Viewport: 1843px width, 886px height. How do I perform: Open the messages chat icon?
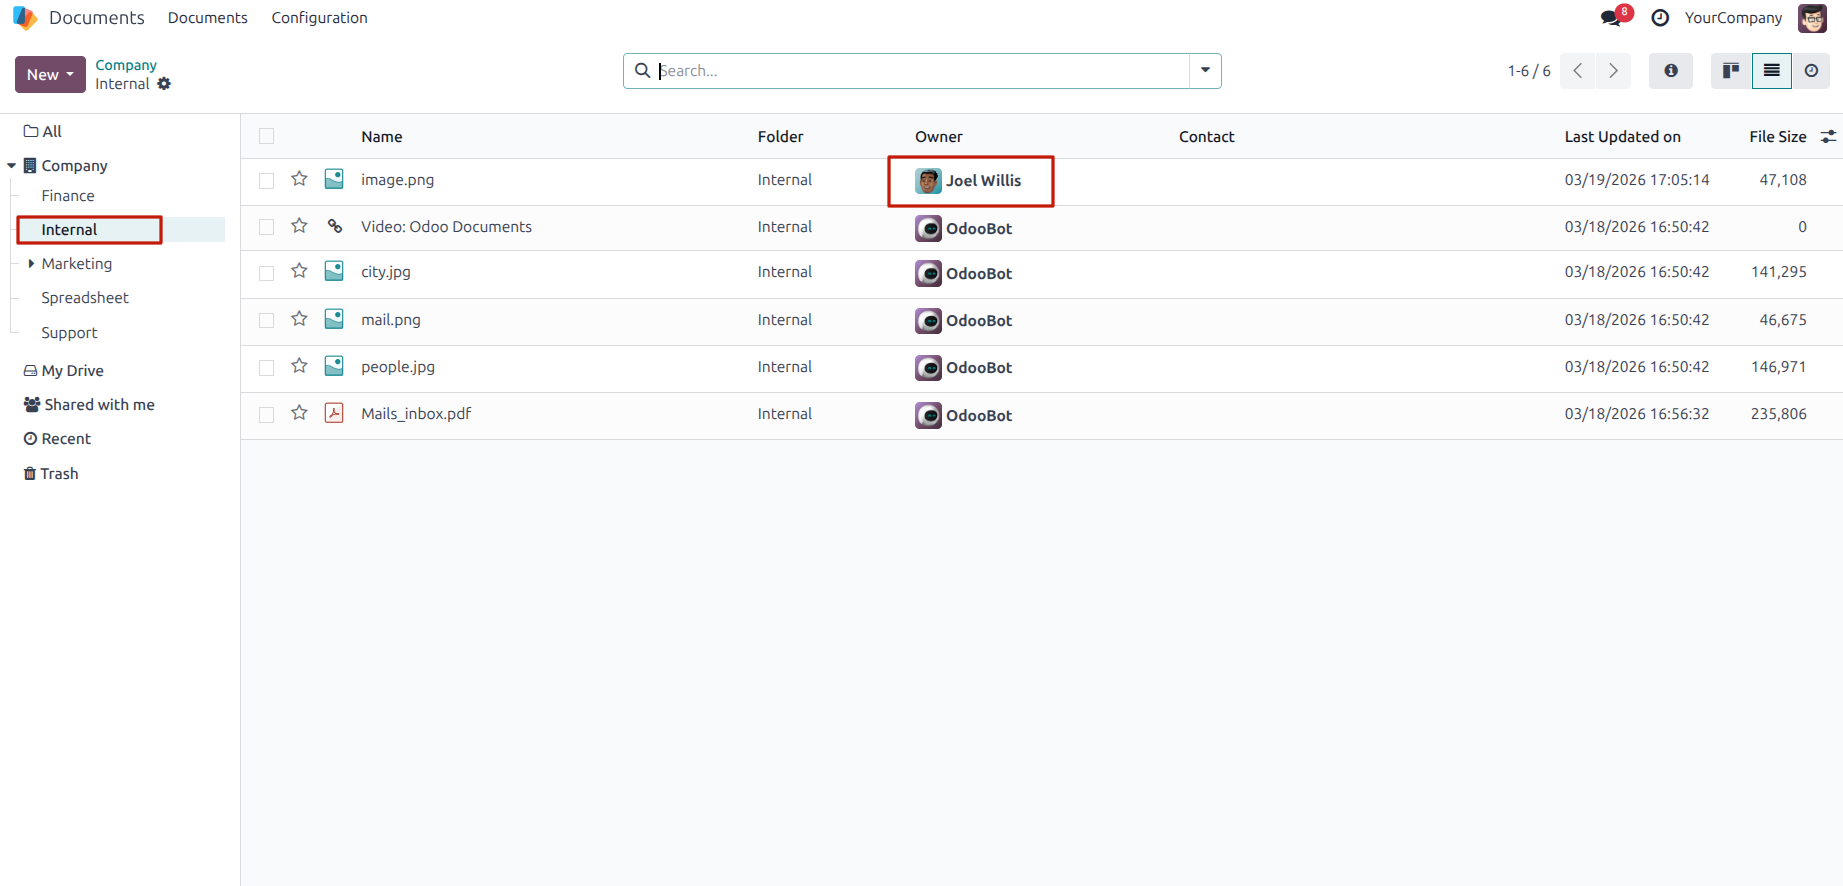pos(1611,18)
